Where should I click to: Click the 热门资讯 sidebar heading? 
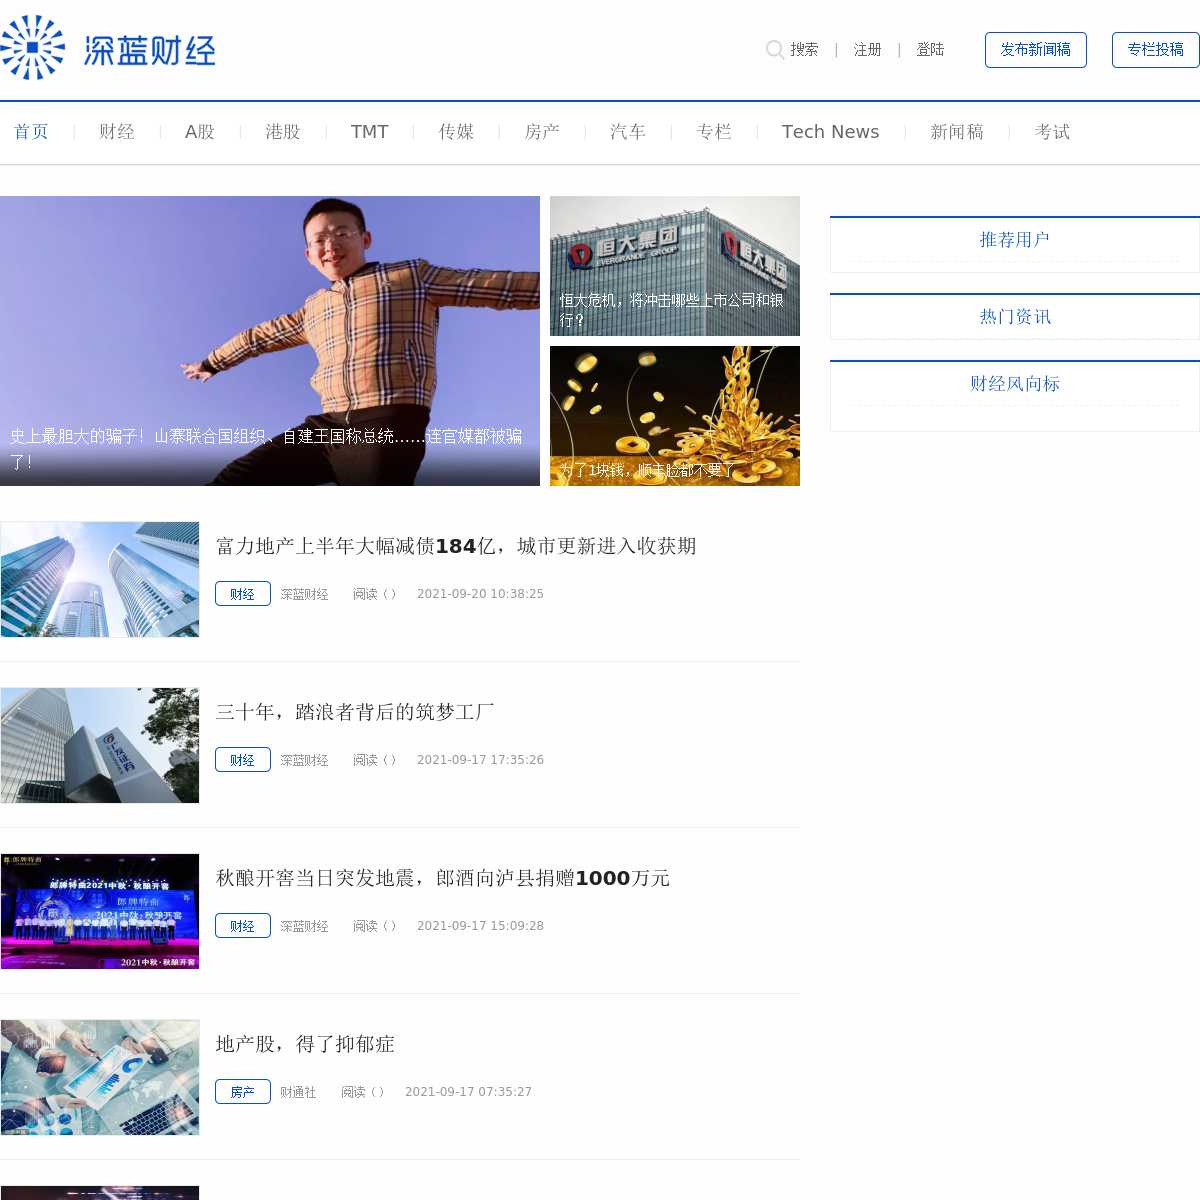click(x=1014, y=317)
